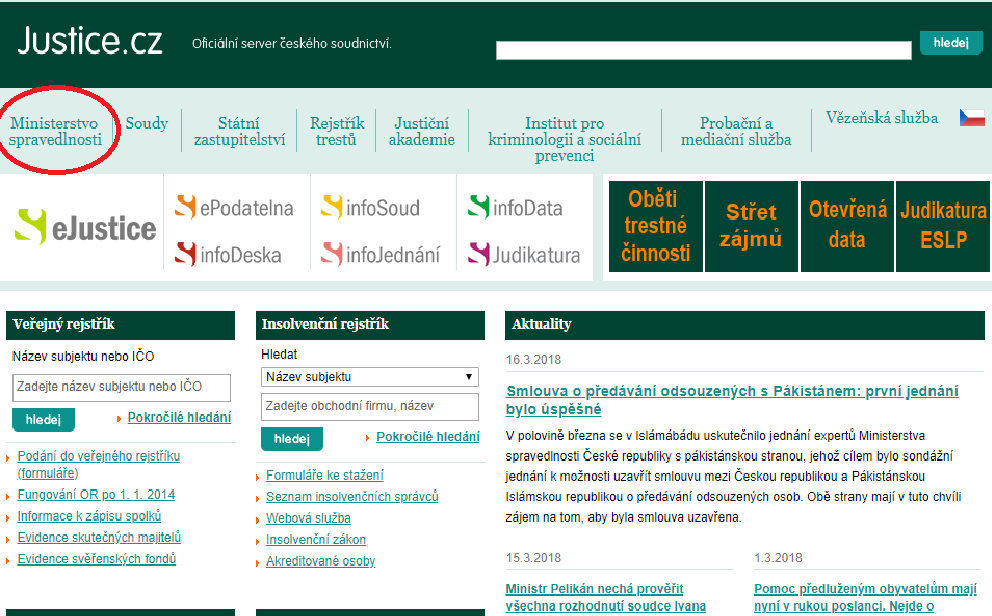
Task: Open infoData service
Action: [515, 207]
